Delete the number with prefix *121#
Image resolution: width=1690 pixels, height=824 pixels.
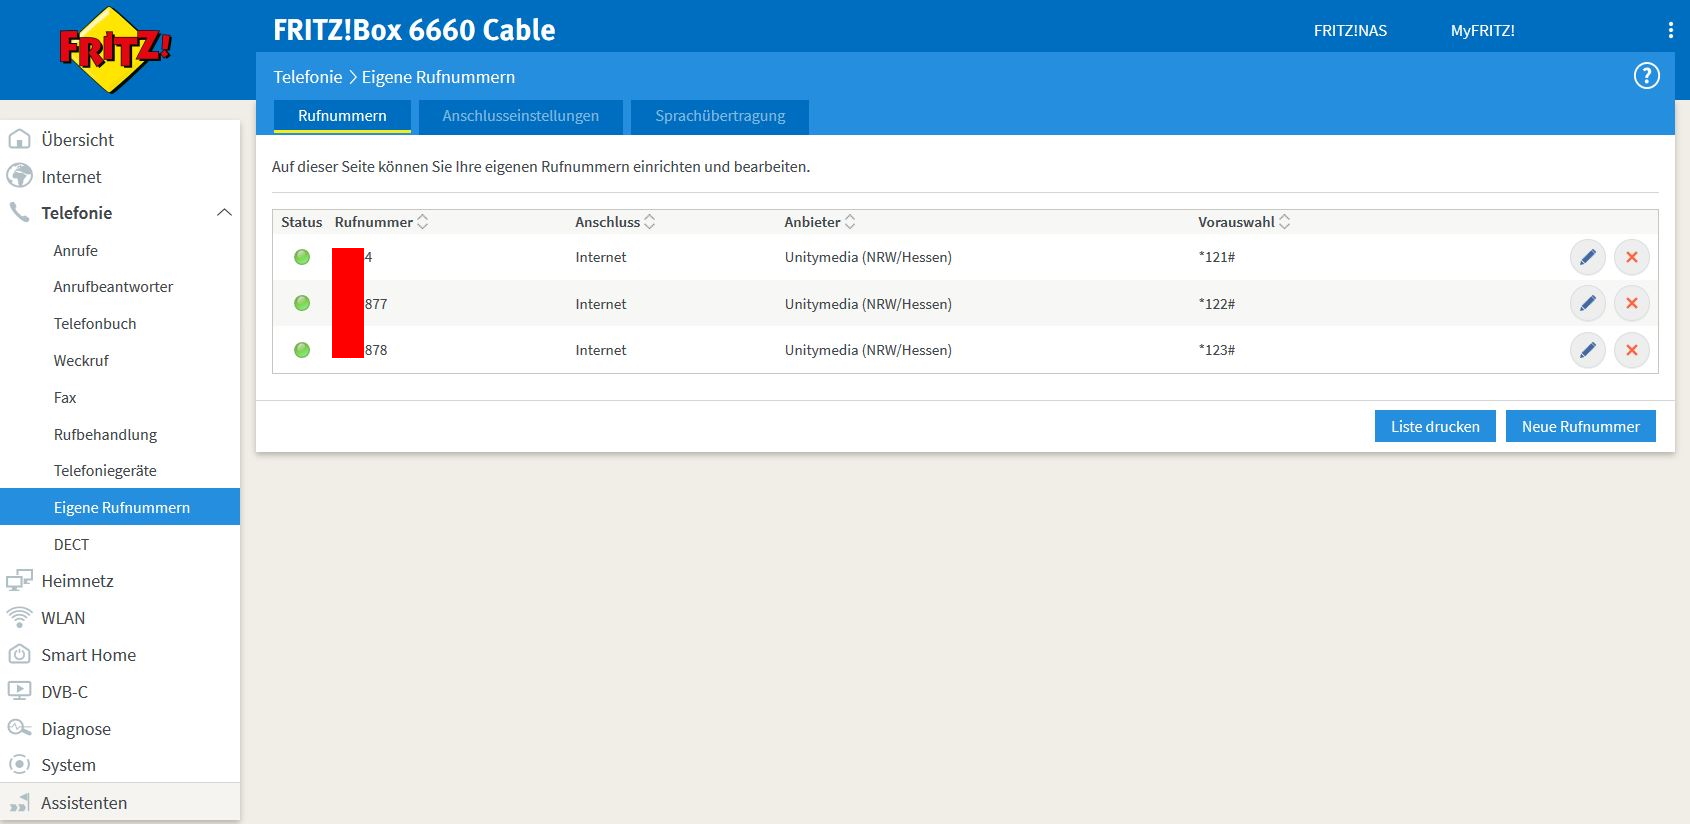coord(1631,257)
